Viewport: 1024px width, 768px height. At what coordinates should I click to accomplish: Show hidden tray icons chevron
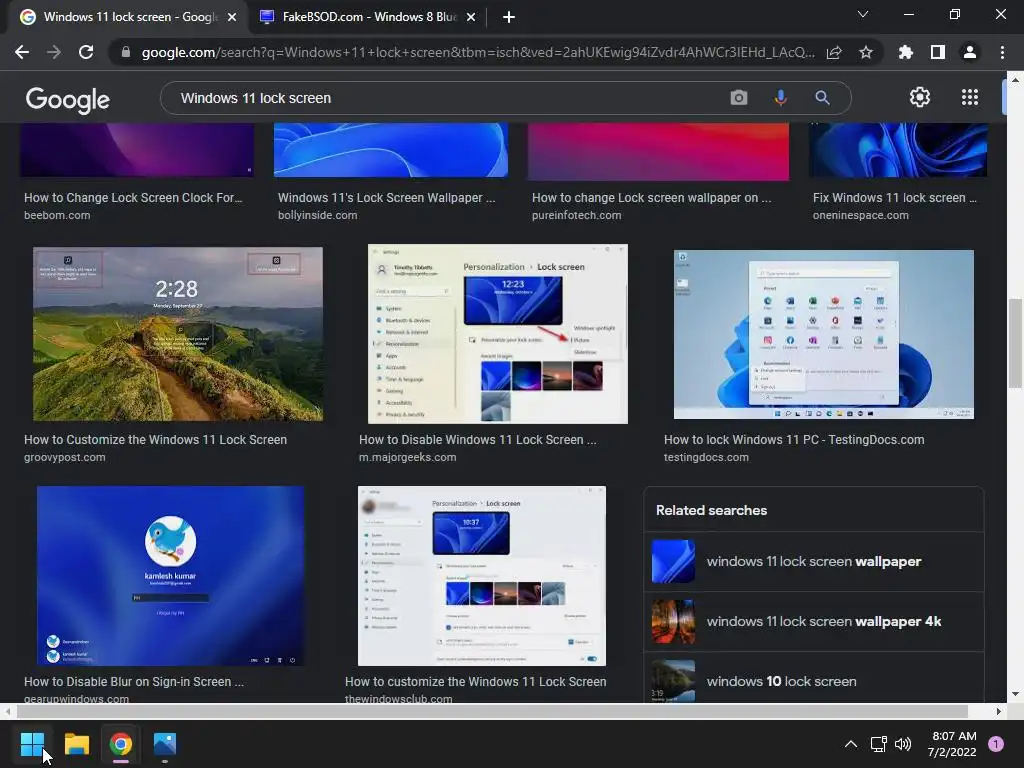coord(851,744)
